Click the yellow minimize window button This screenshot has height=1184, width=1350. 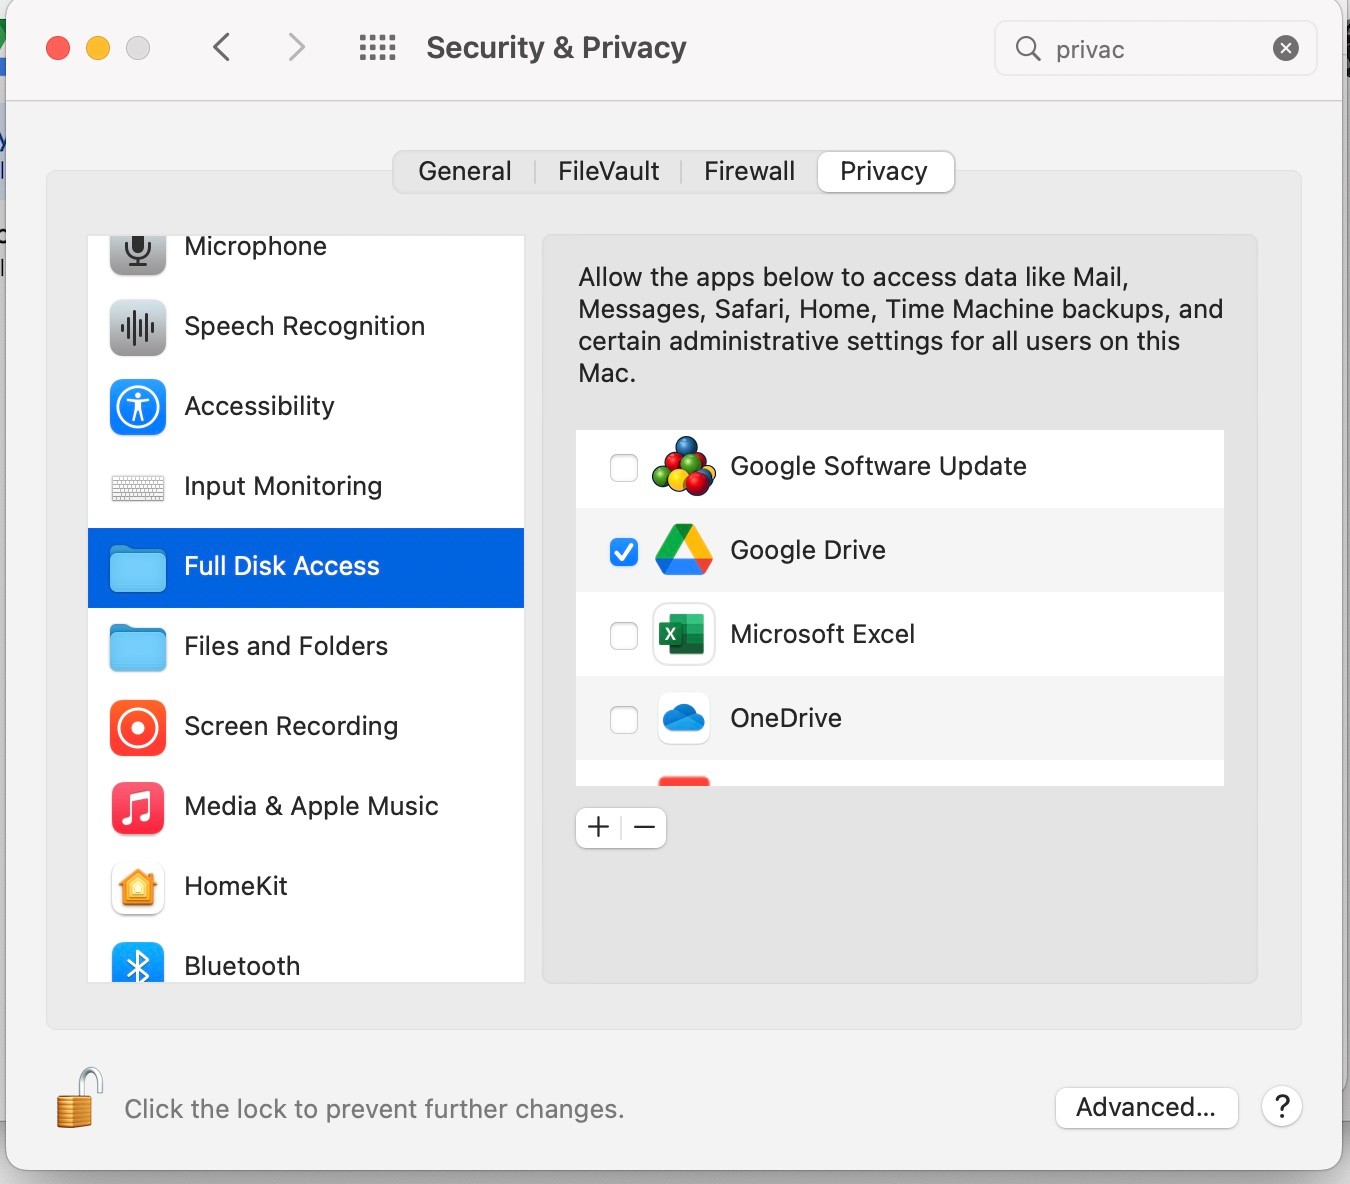pyautogui.click(x=98, y=48)
